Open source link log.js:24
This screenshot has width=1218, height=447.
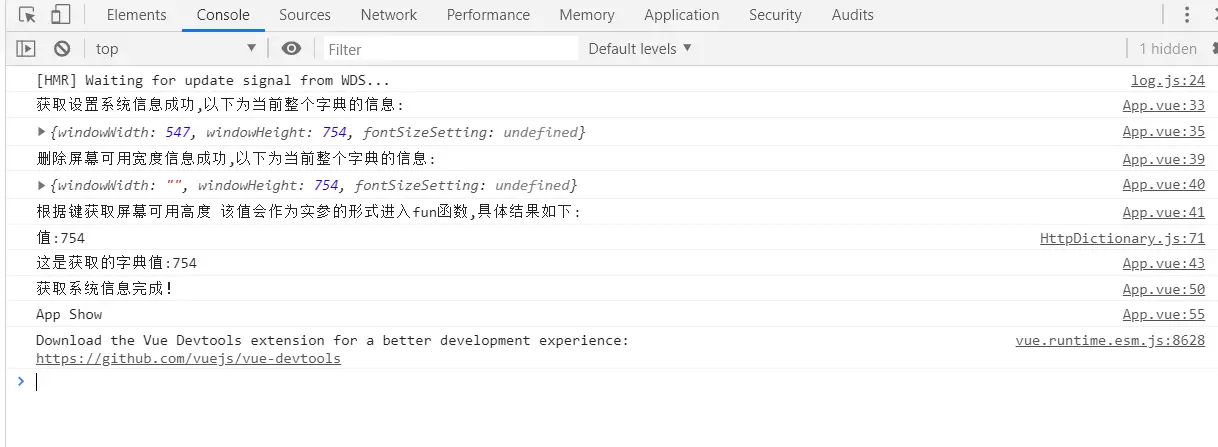coord(1168,81)
